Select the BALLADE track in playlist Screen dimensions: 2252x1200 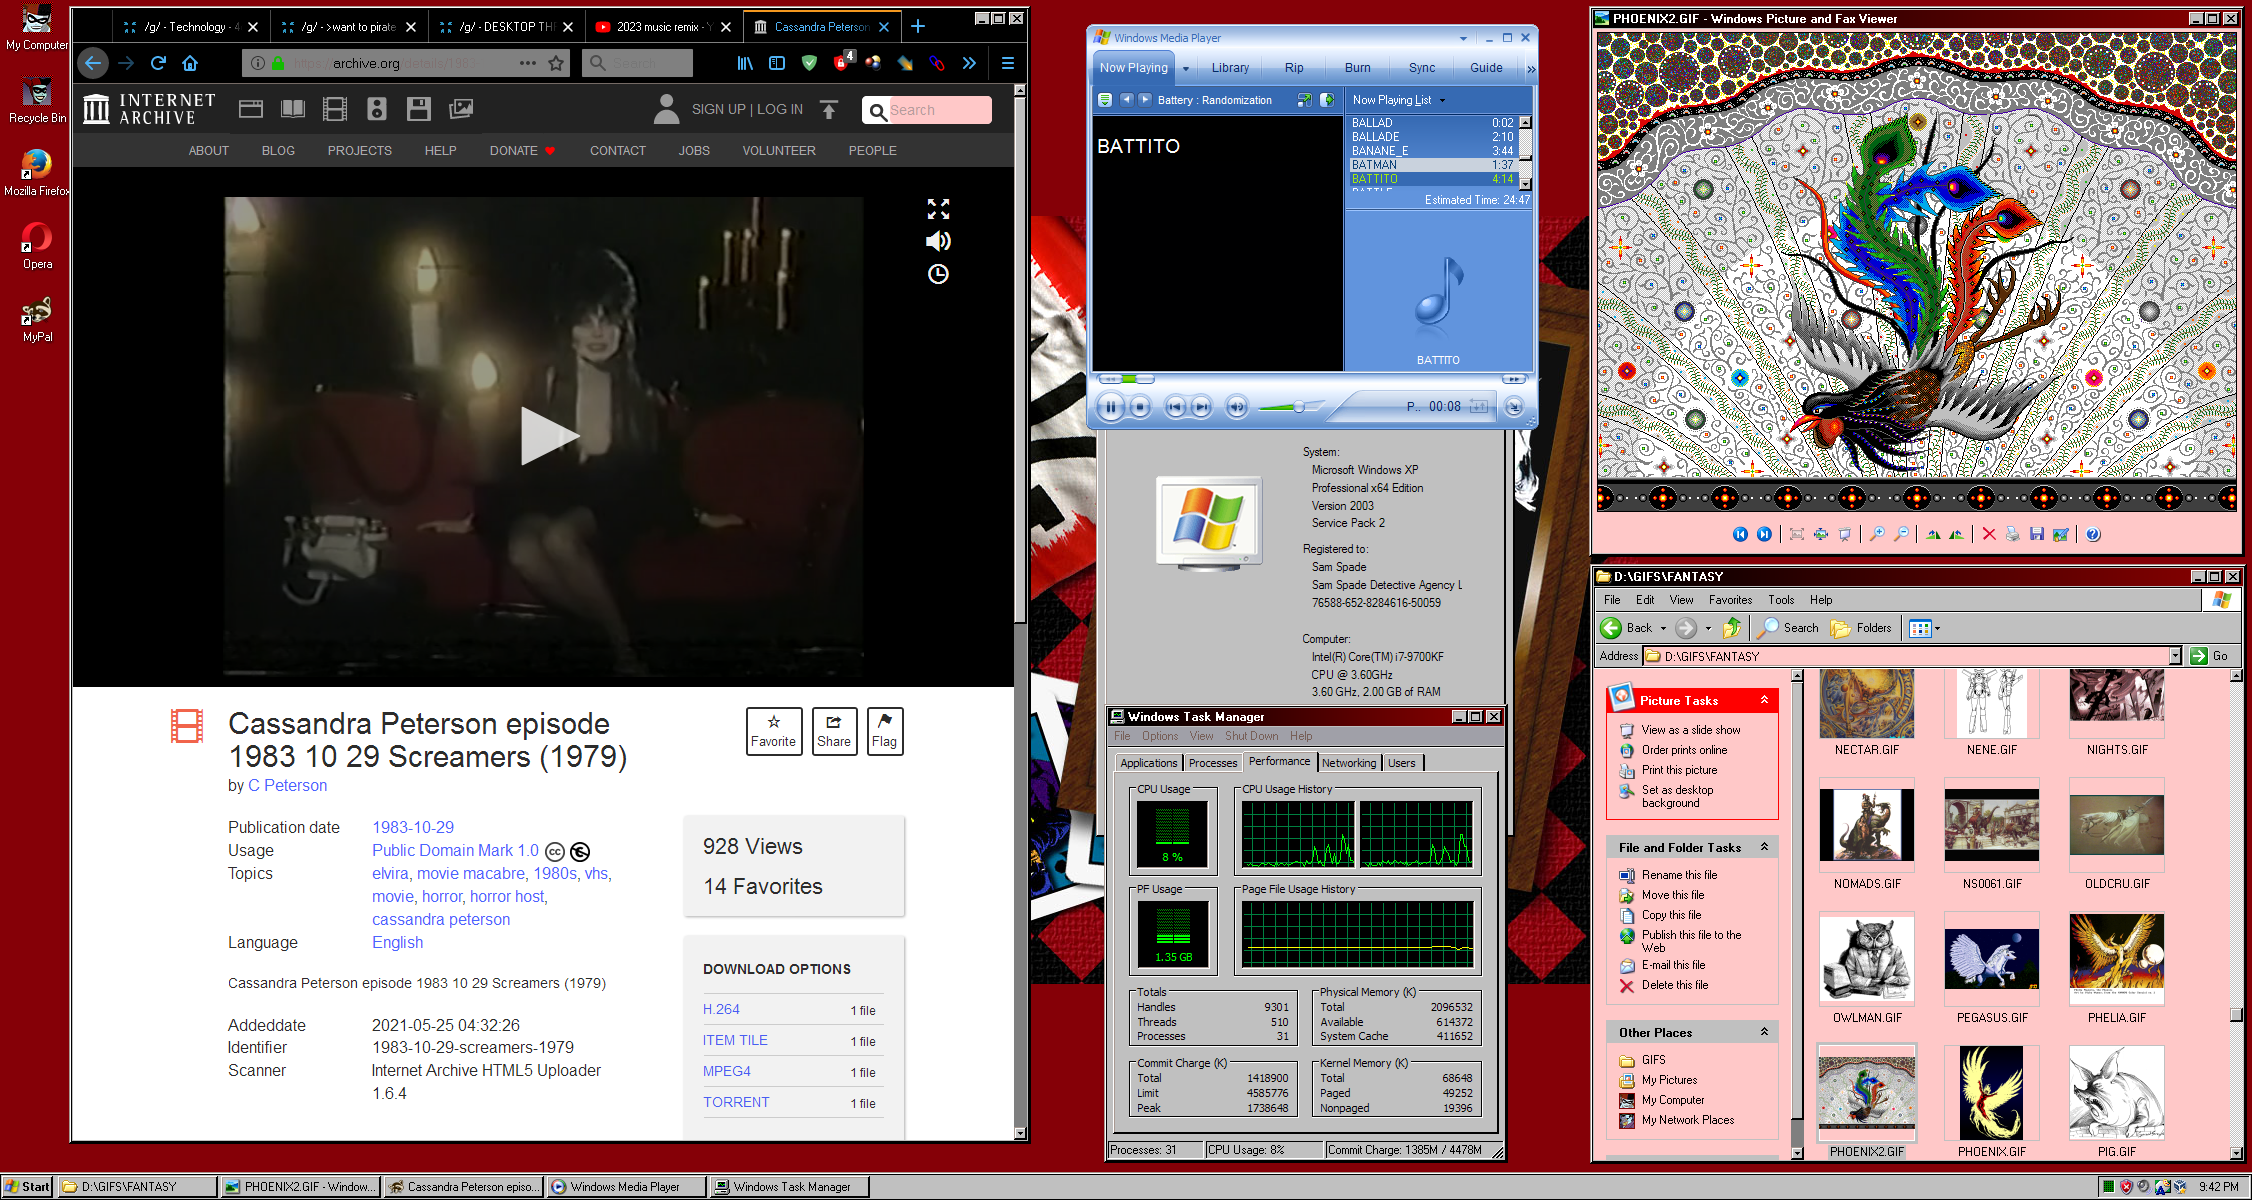click(1432, 137)
